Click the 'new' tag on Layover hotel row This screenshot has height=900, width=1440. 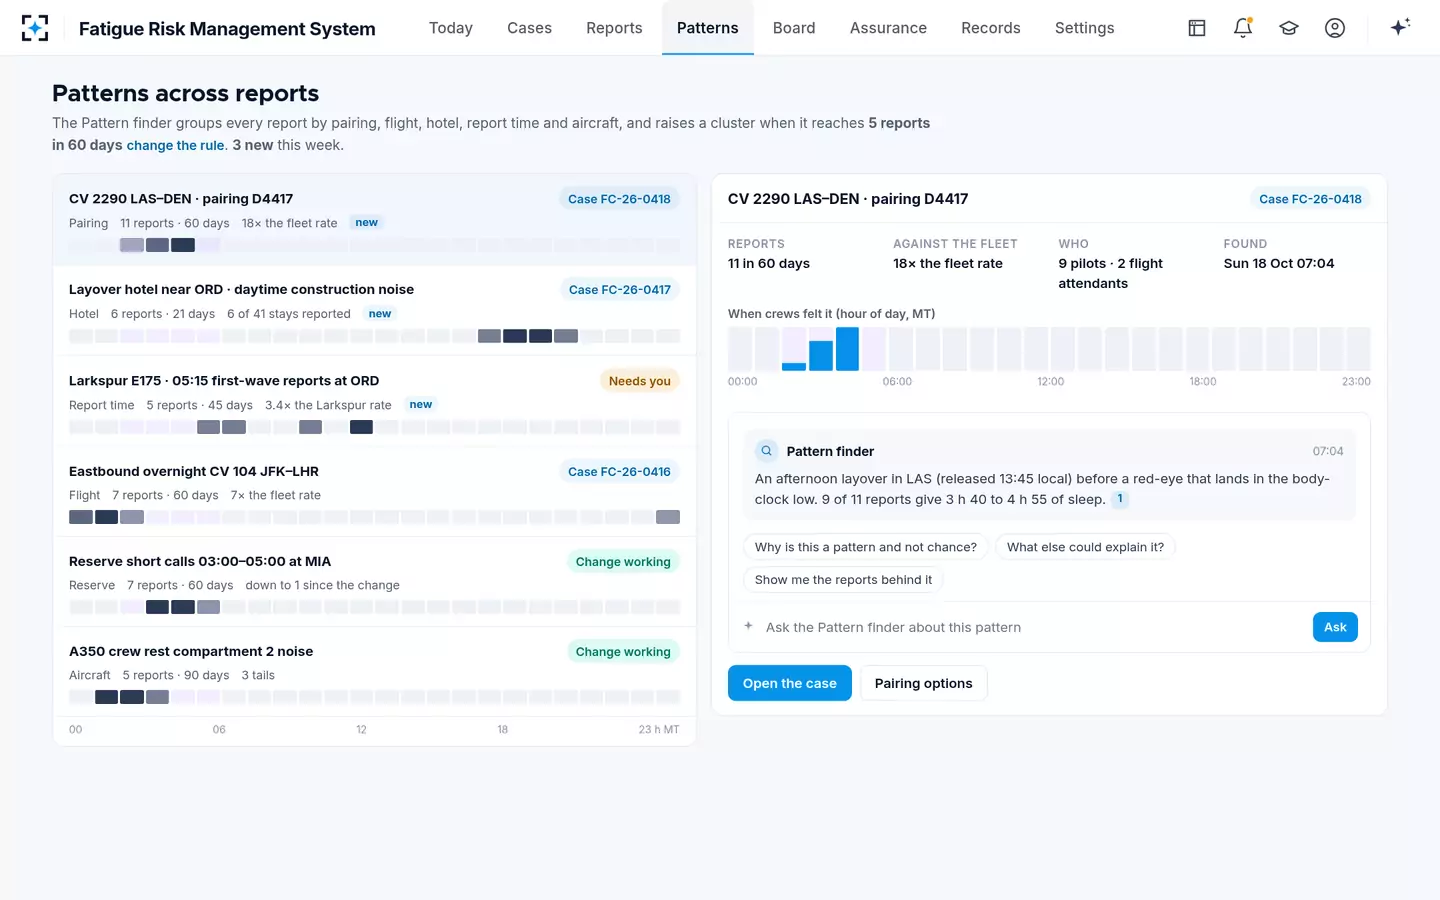coord(380,314)
